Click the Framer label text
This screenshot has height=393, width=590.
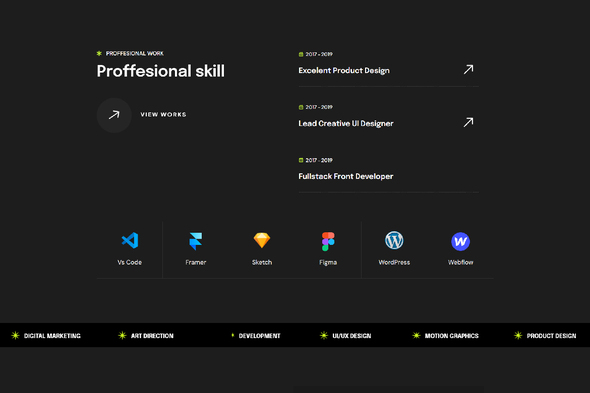(196, 262)
